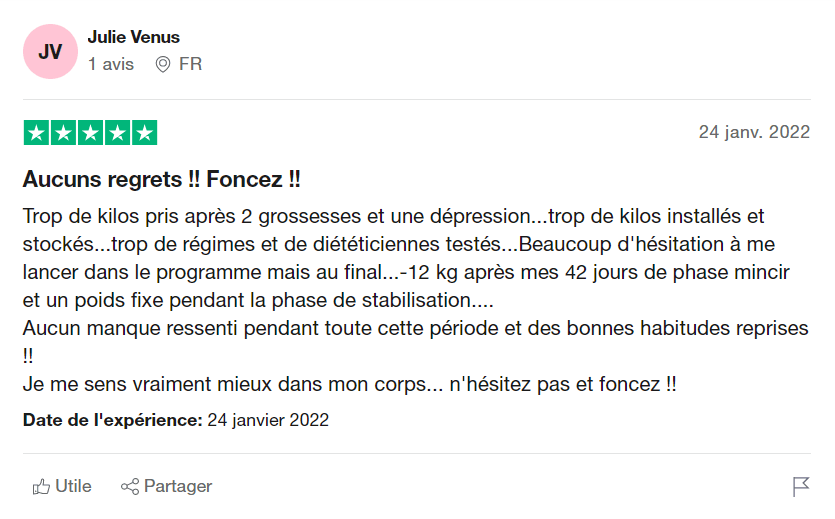Click the first green rating star
Image resolution: width=835 pixels, height=519 pixels.
(36, 133)
